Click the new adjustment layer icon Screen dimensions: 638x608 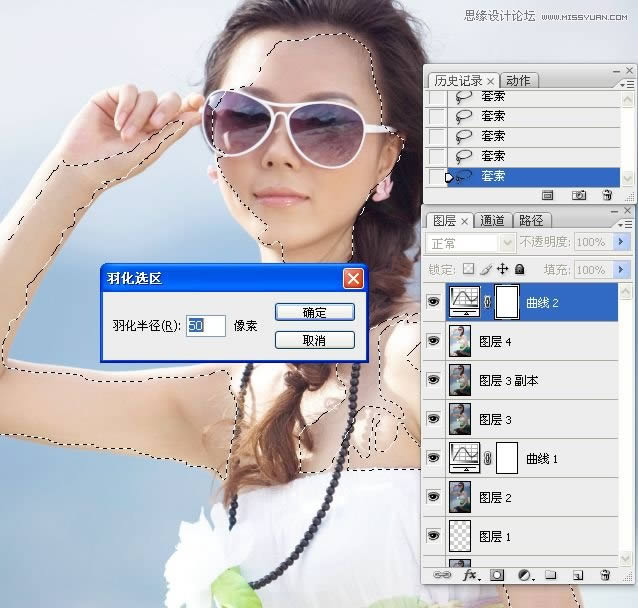click(x=524, y=576)
